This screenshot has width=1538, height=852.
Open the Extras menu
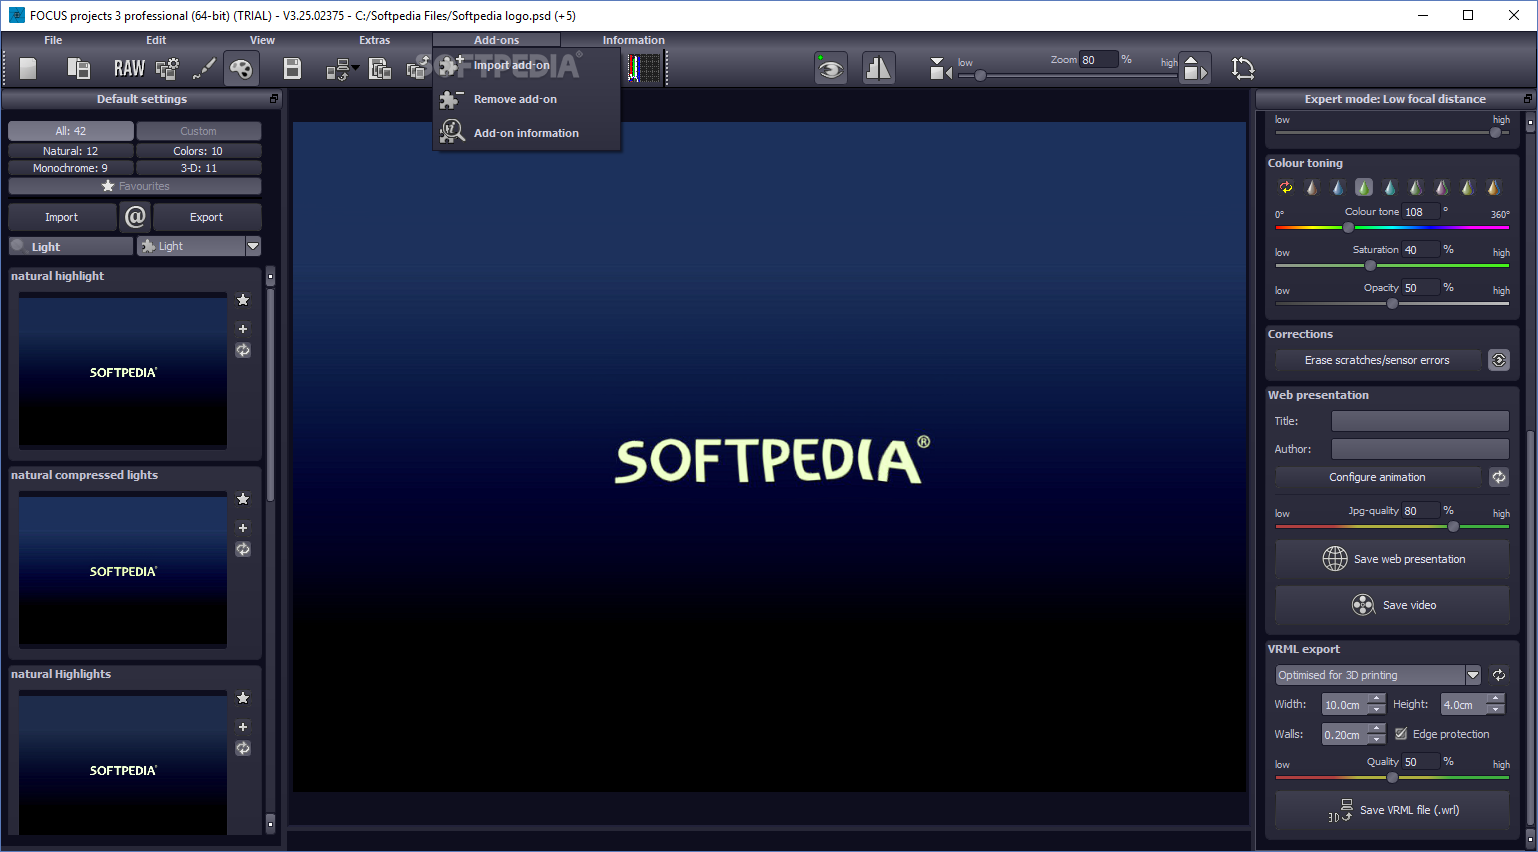tap(375, 40)
